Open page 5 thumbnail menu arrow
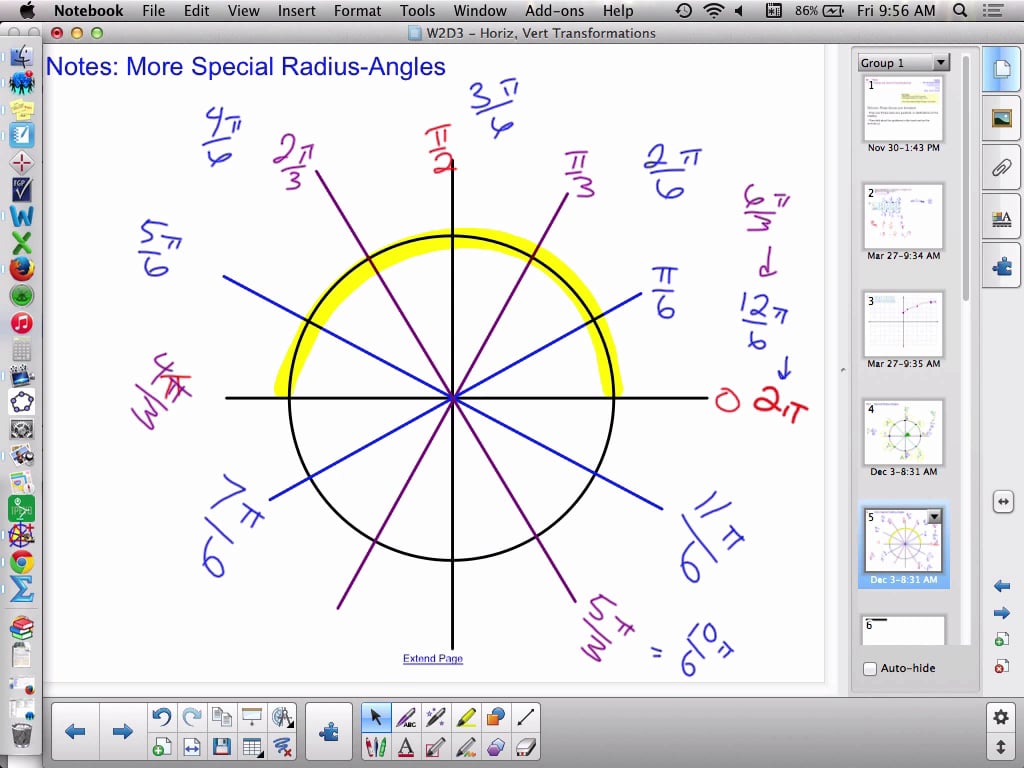This screenshot has width=1024, height=768. coord(935,517)
